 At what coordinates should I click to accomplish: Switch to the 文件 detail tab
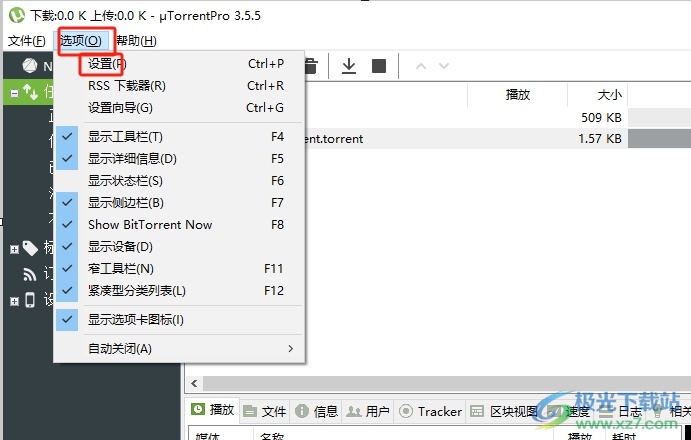[x=264, y=411]
